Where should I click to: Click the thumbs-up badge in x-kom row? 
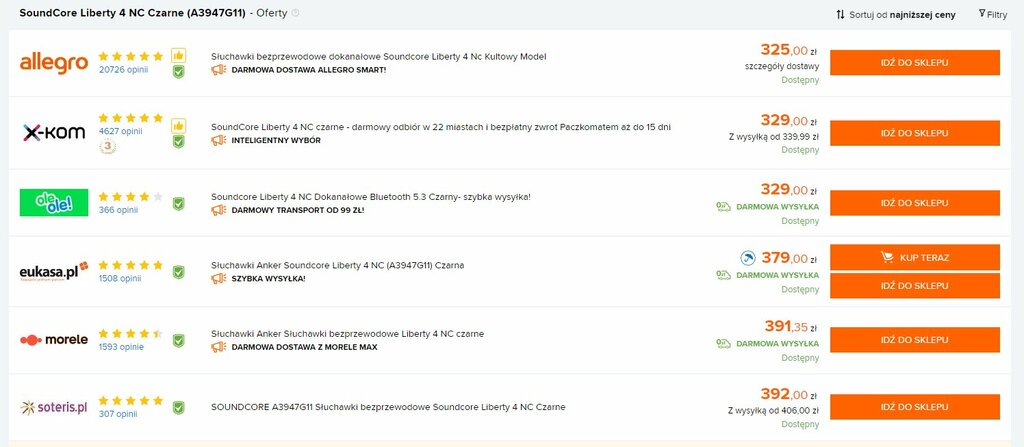click(x=178, y=125)
